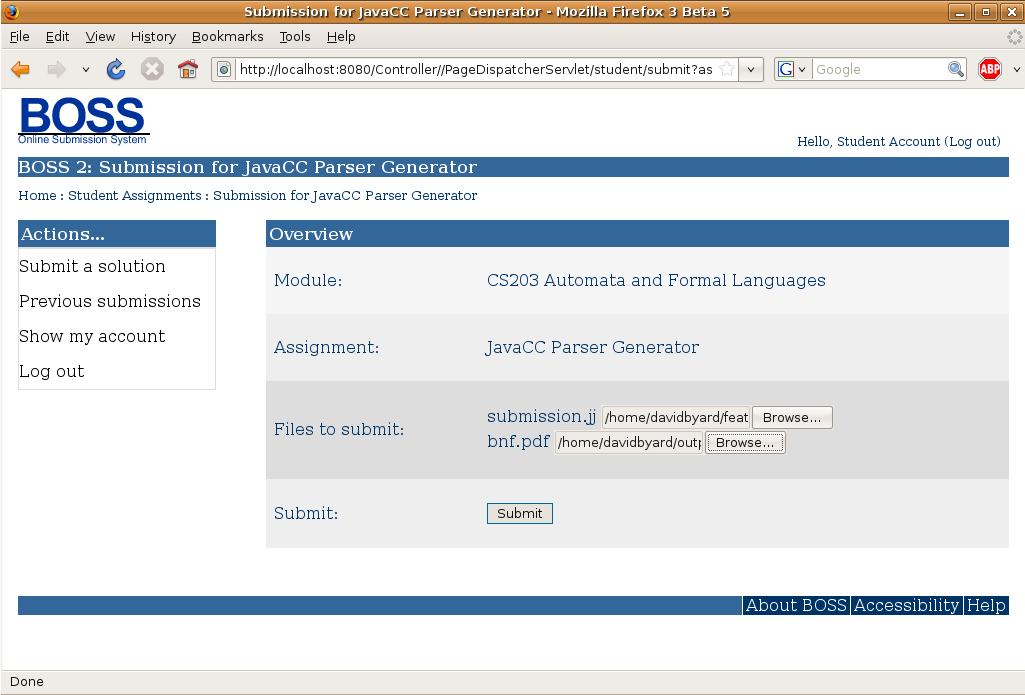Click the Adblock Plus ABP icon
This screenshot has width=1025, height=695.
(990, 69)
